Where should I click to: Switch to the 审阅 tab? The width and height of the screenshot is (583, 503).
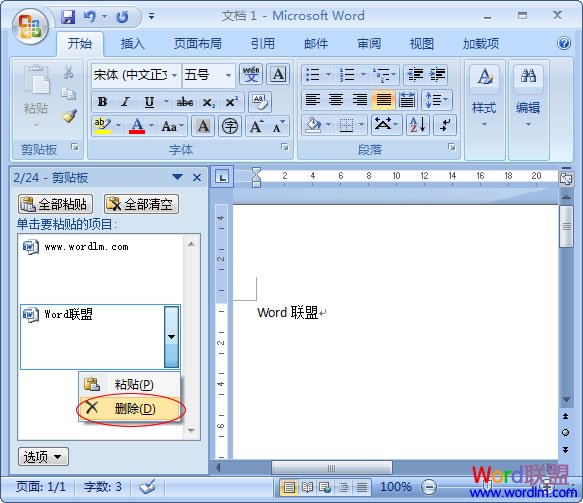click(368, 44)
